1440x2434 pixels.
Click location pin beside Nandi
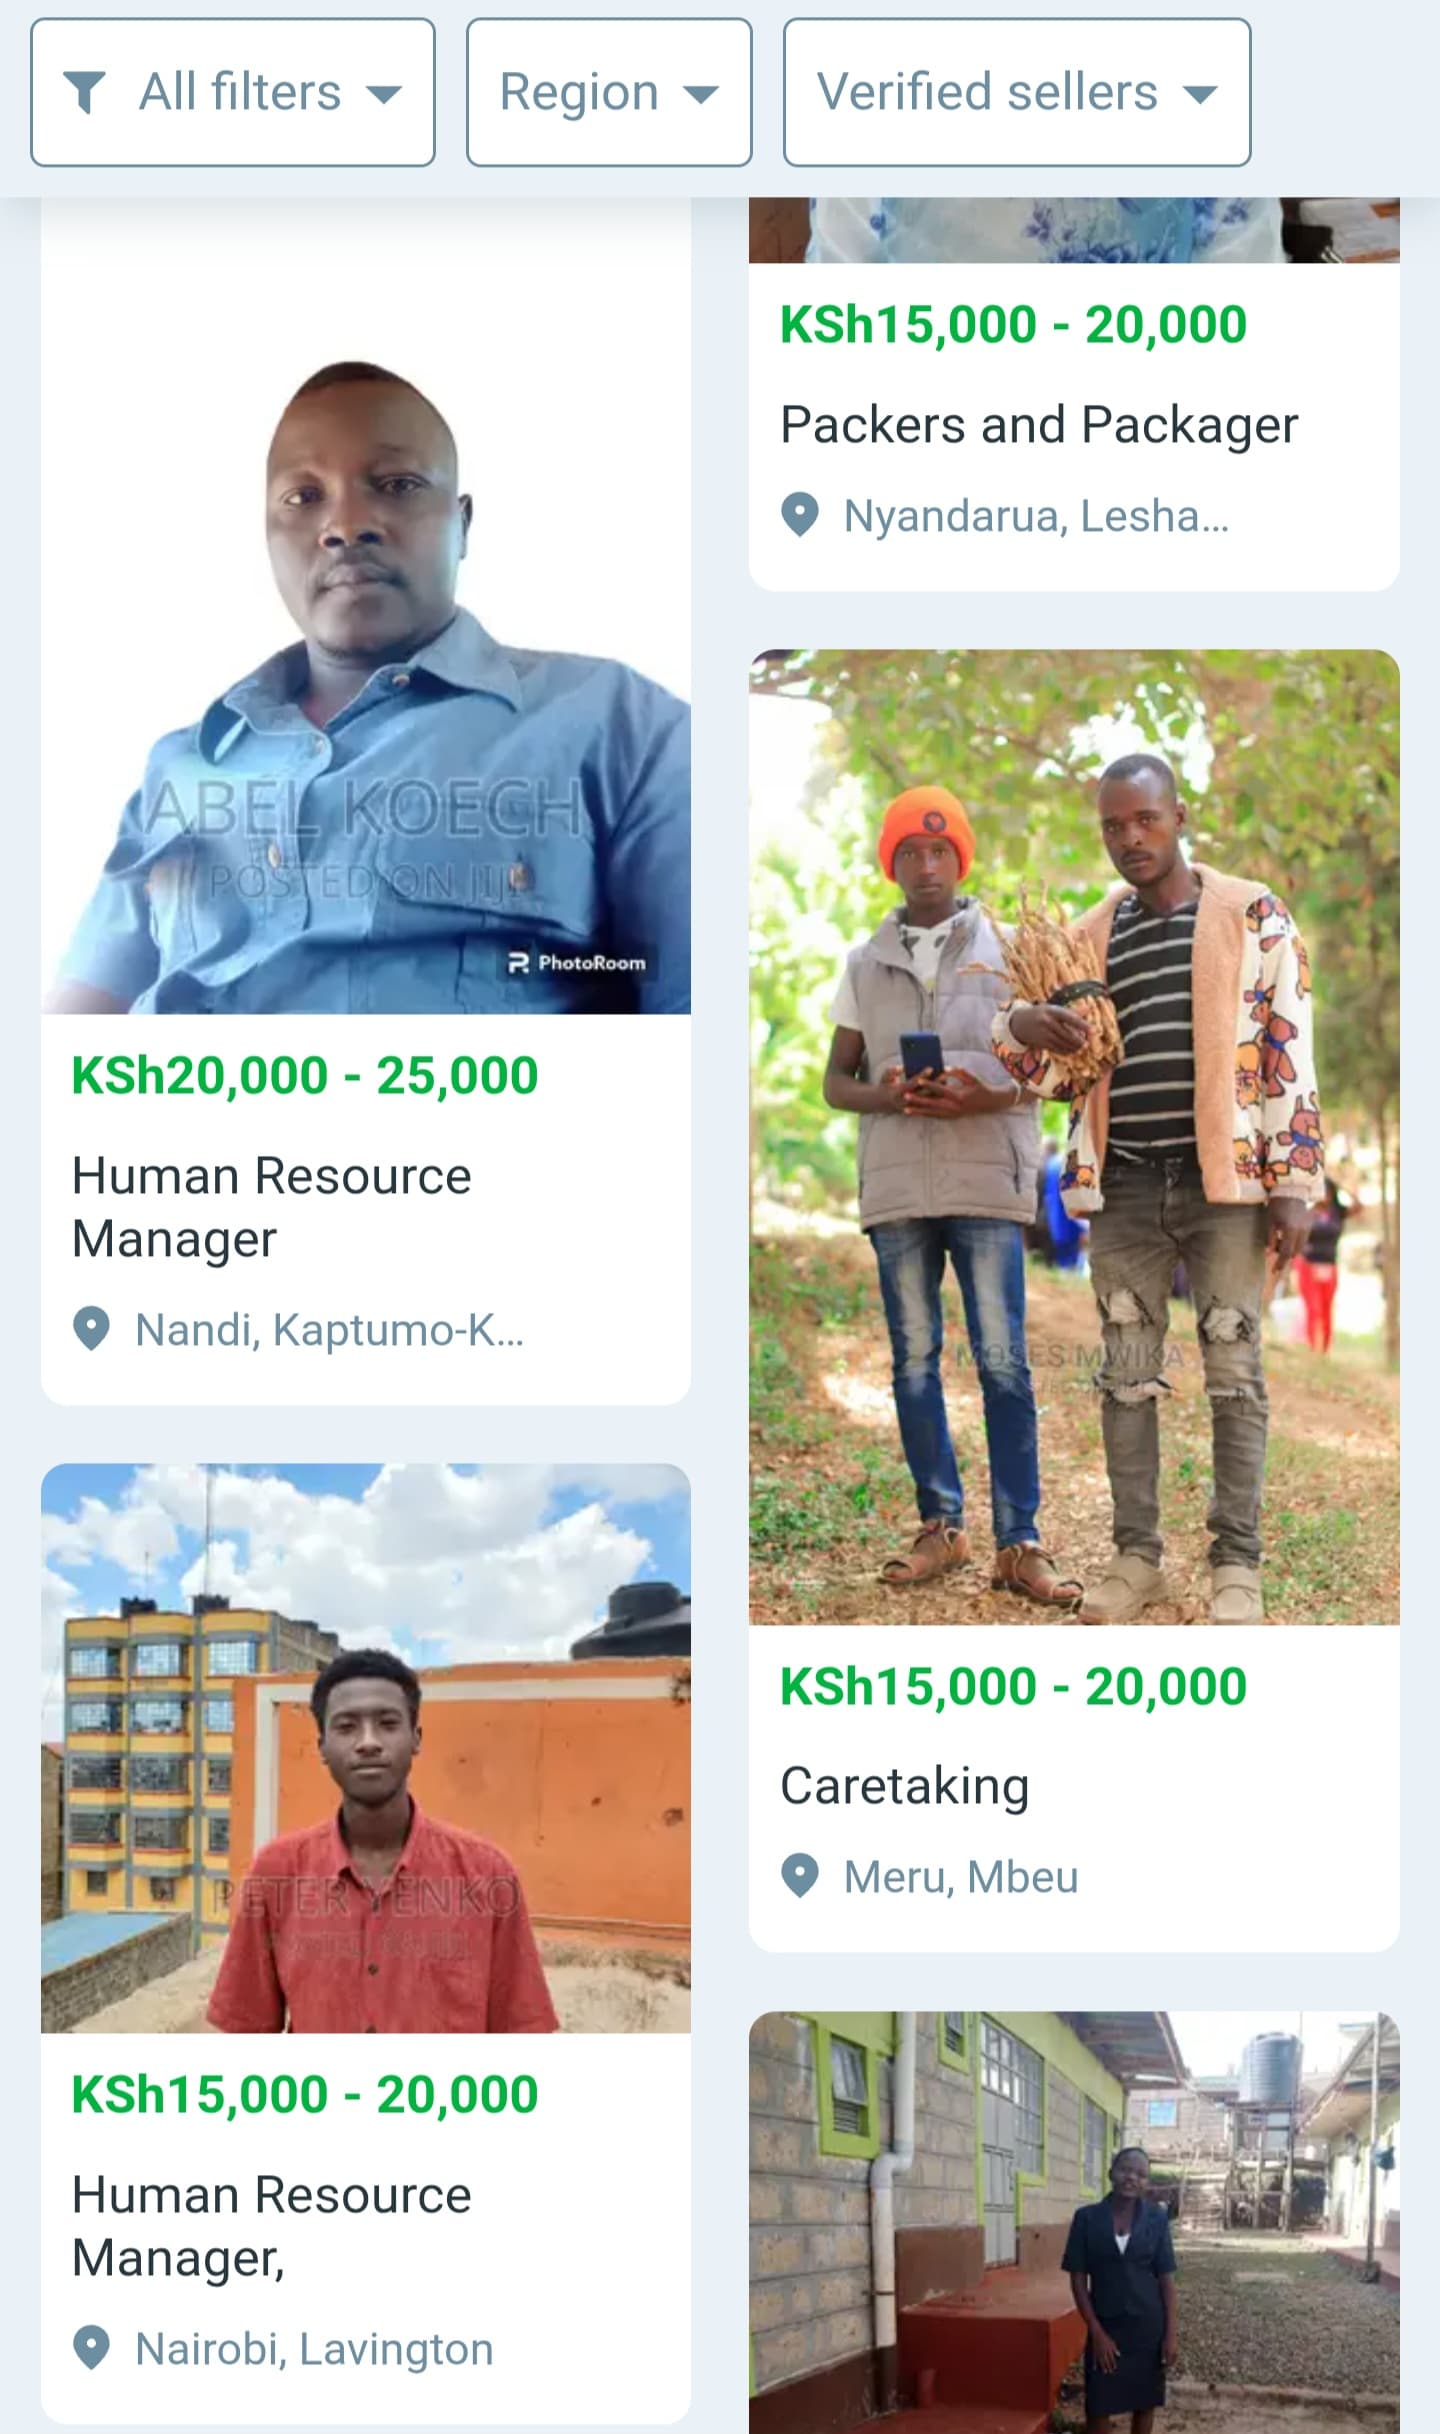(x=92, y=1330)
